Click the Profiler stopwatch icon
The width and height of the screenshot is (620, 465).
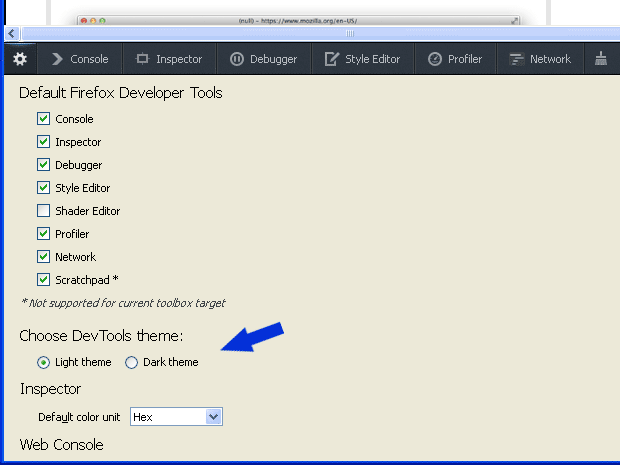(435, 59)
